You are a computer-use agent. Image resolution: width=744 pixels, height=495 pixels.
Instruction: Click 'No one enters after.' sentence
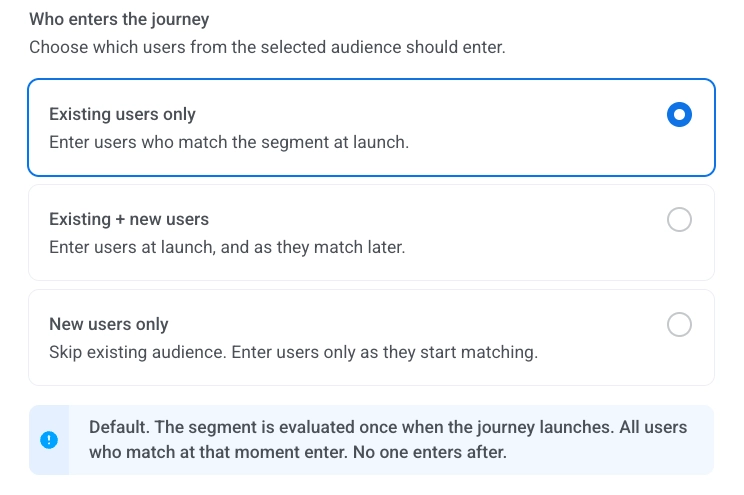[x=430, y=452]
